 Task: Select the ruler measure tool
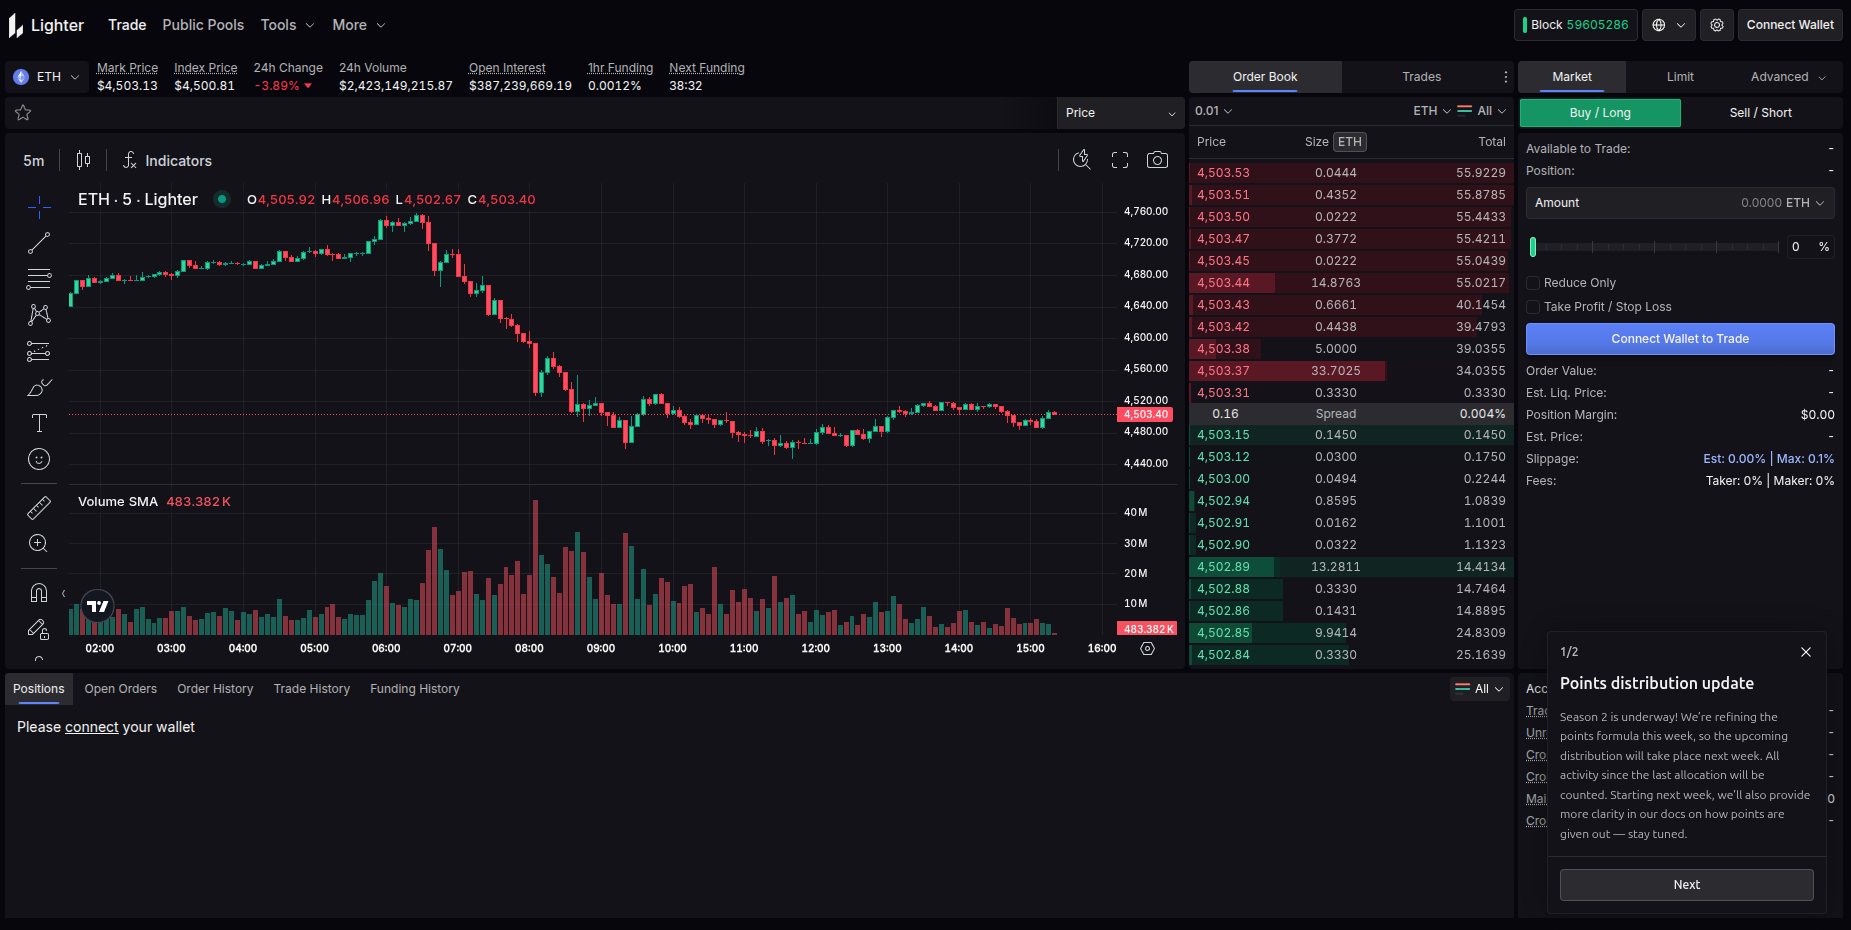point(39,508)
